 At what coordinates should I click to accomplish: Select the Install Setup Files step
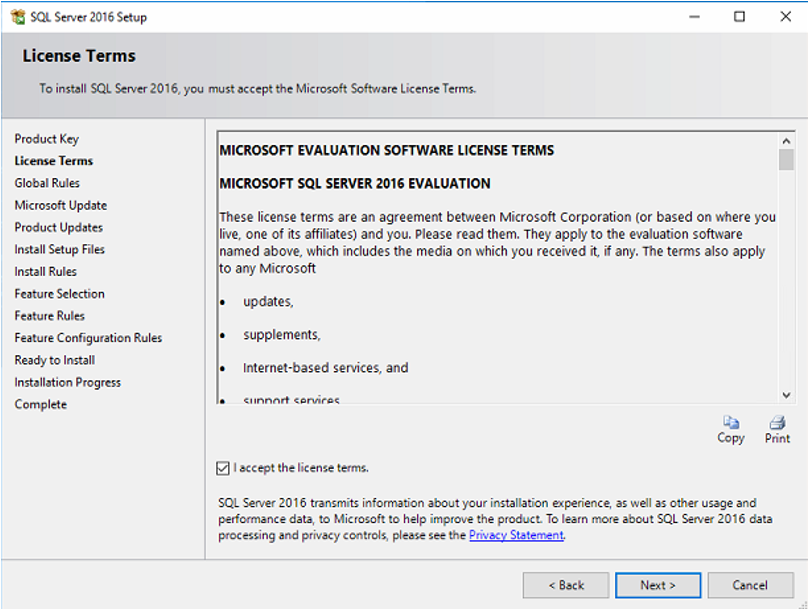click(59, 249)
